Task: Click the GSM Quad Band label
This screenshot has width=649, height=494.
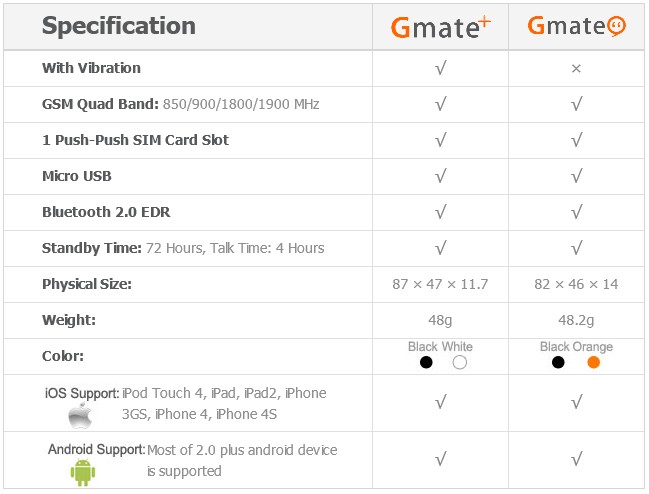Action: [x=100, y=104]
